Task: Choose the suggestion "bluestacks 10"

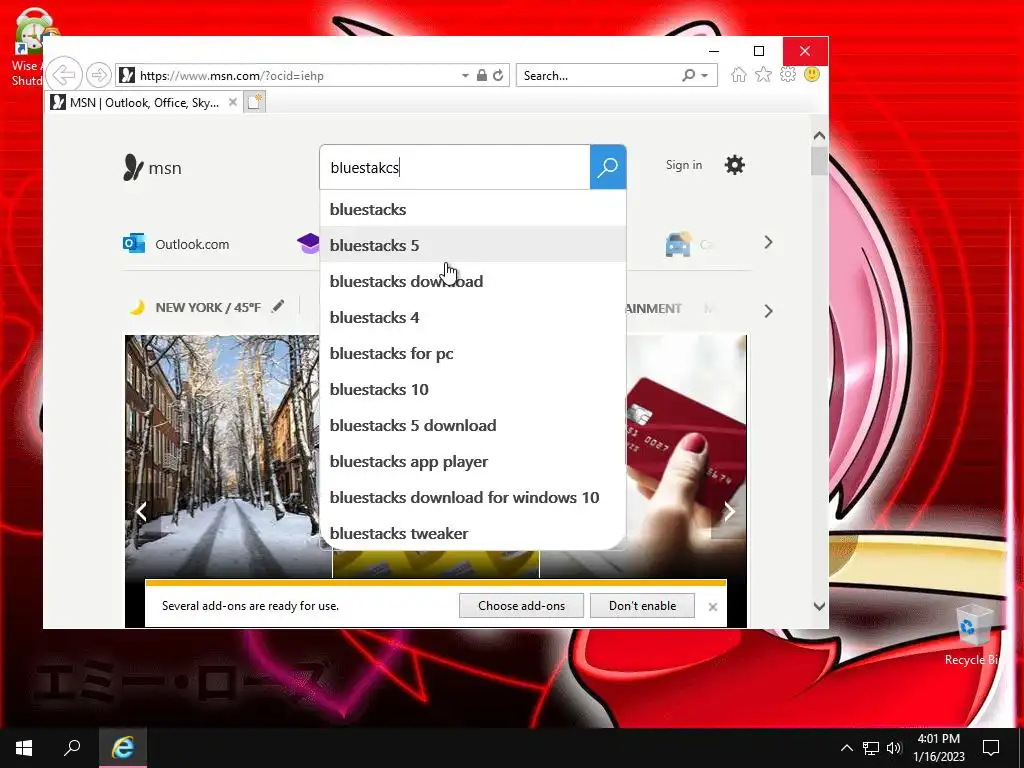Action: [473, 389]
